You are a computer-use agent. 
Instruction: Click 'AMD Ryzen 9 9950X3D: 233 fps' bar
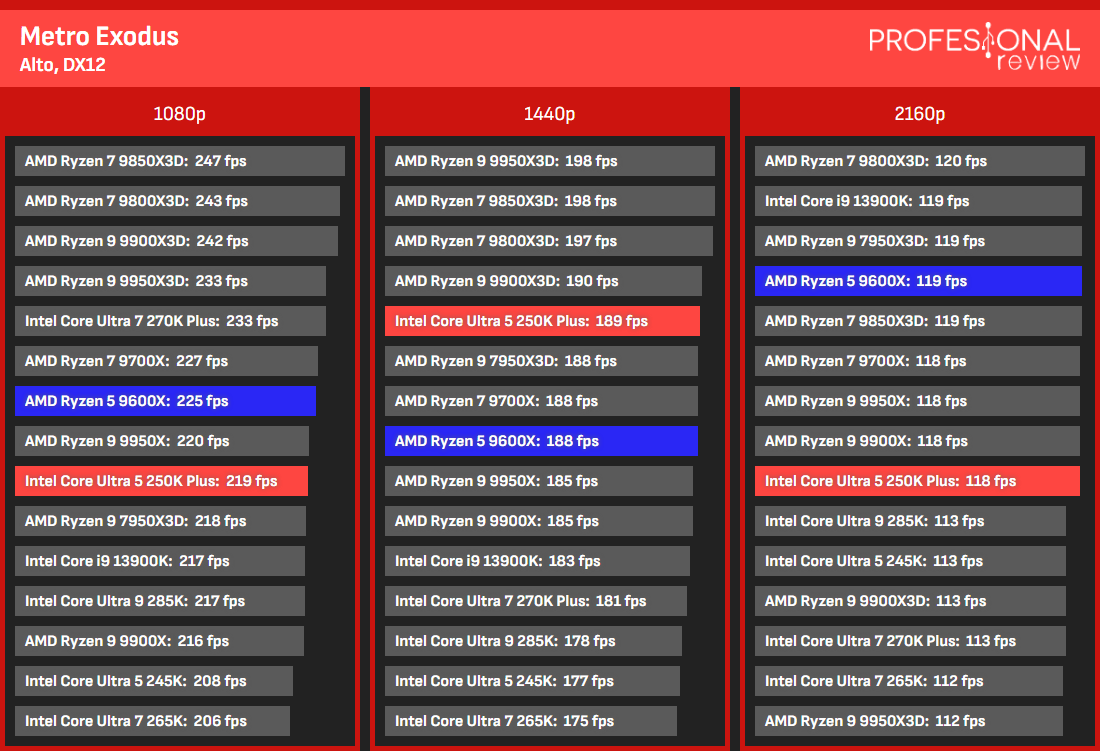(x=170, y=280)
